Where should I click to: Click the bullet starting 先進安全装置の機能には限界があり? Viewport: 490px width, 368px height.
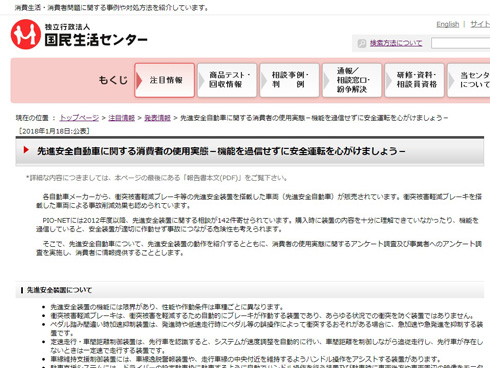coord(167,307)
